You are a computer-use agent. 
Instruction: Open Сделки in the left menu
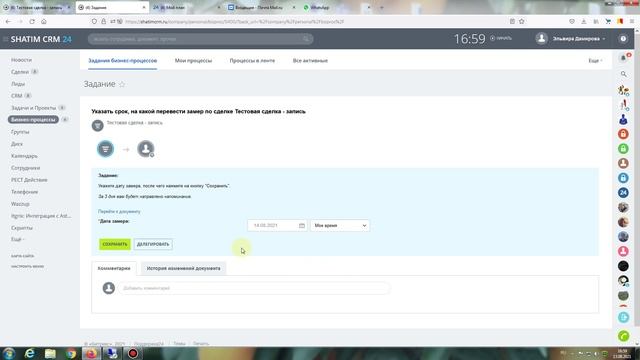pyautogui.click(x=20, y=72)
